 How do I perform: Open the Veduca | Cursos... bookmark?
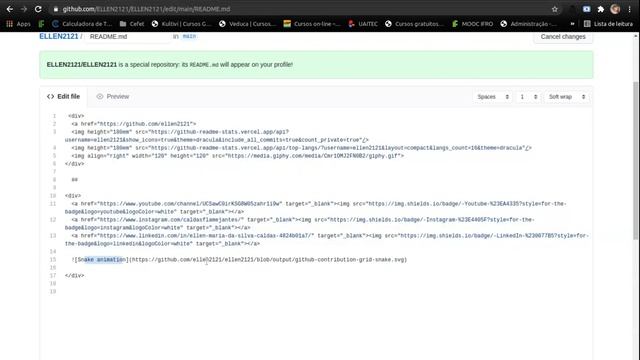click(247, 24)
